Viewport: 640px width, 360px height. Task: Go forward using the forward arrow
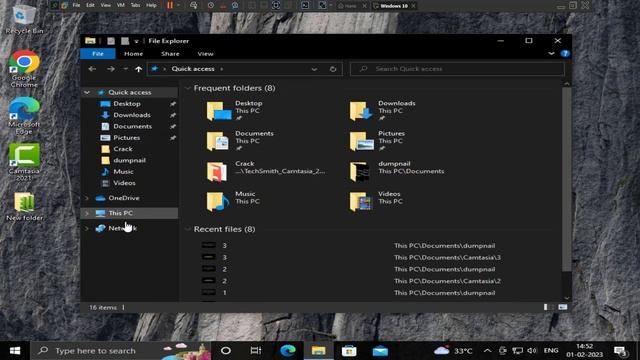(x=111, y=69)
